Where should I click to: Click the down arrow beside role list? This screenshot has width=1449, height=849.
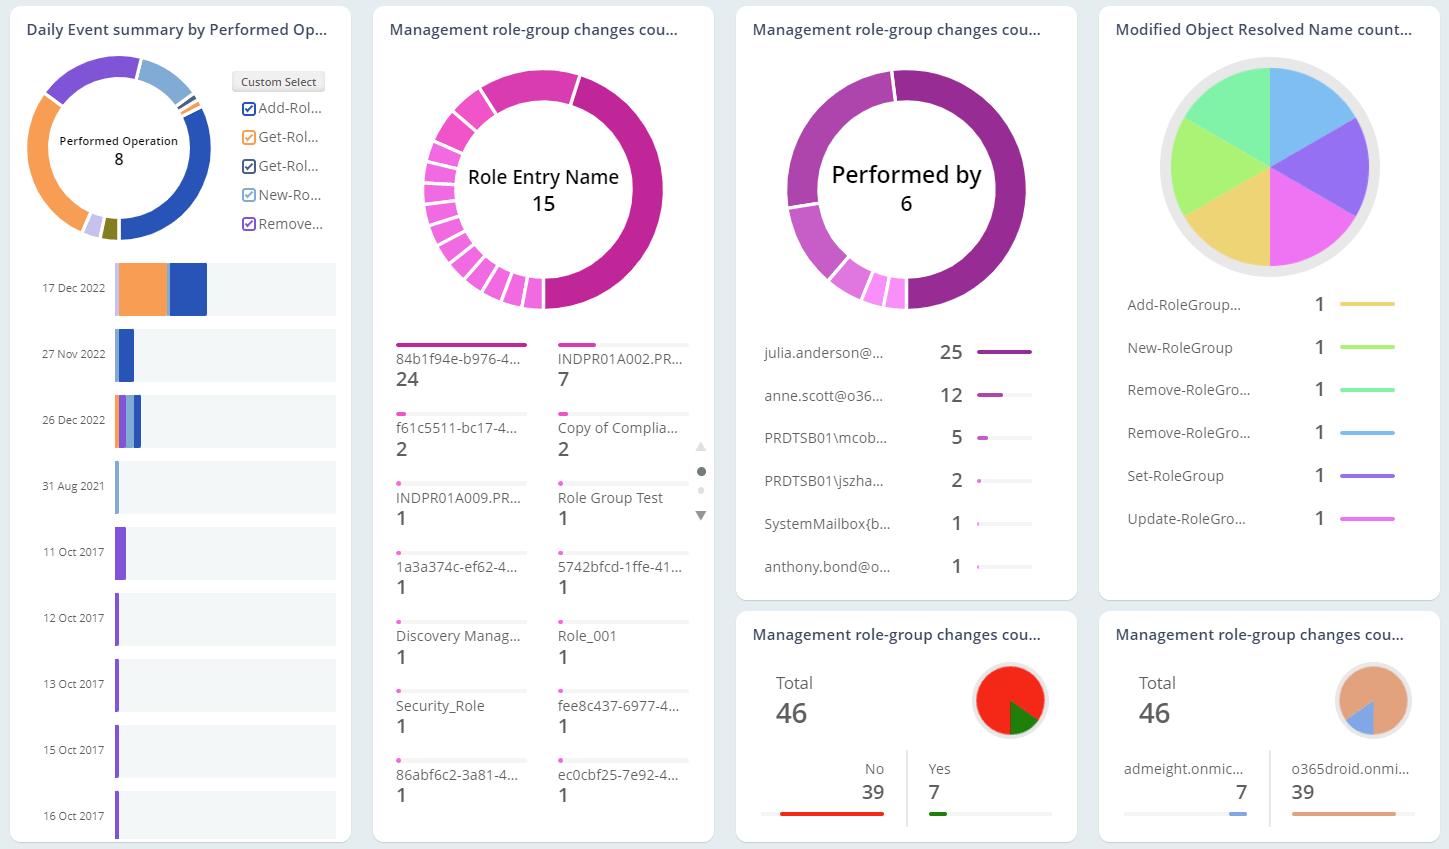point(701,516)
